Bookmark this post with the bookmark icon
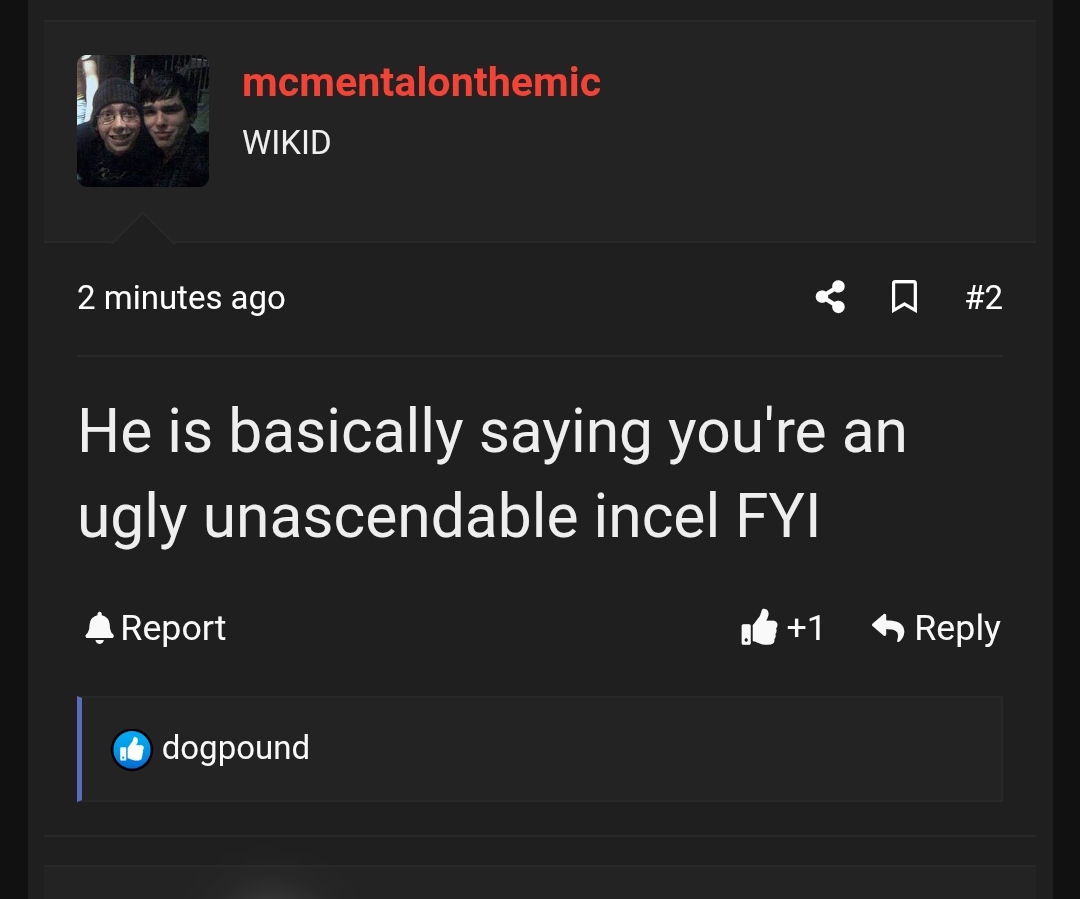The image size is (1080, 899). coord(904,297)
